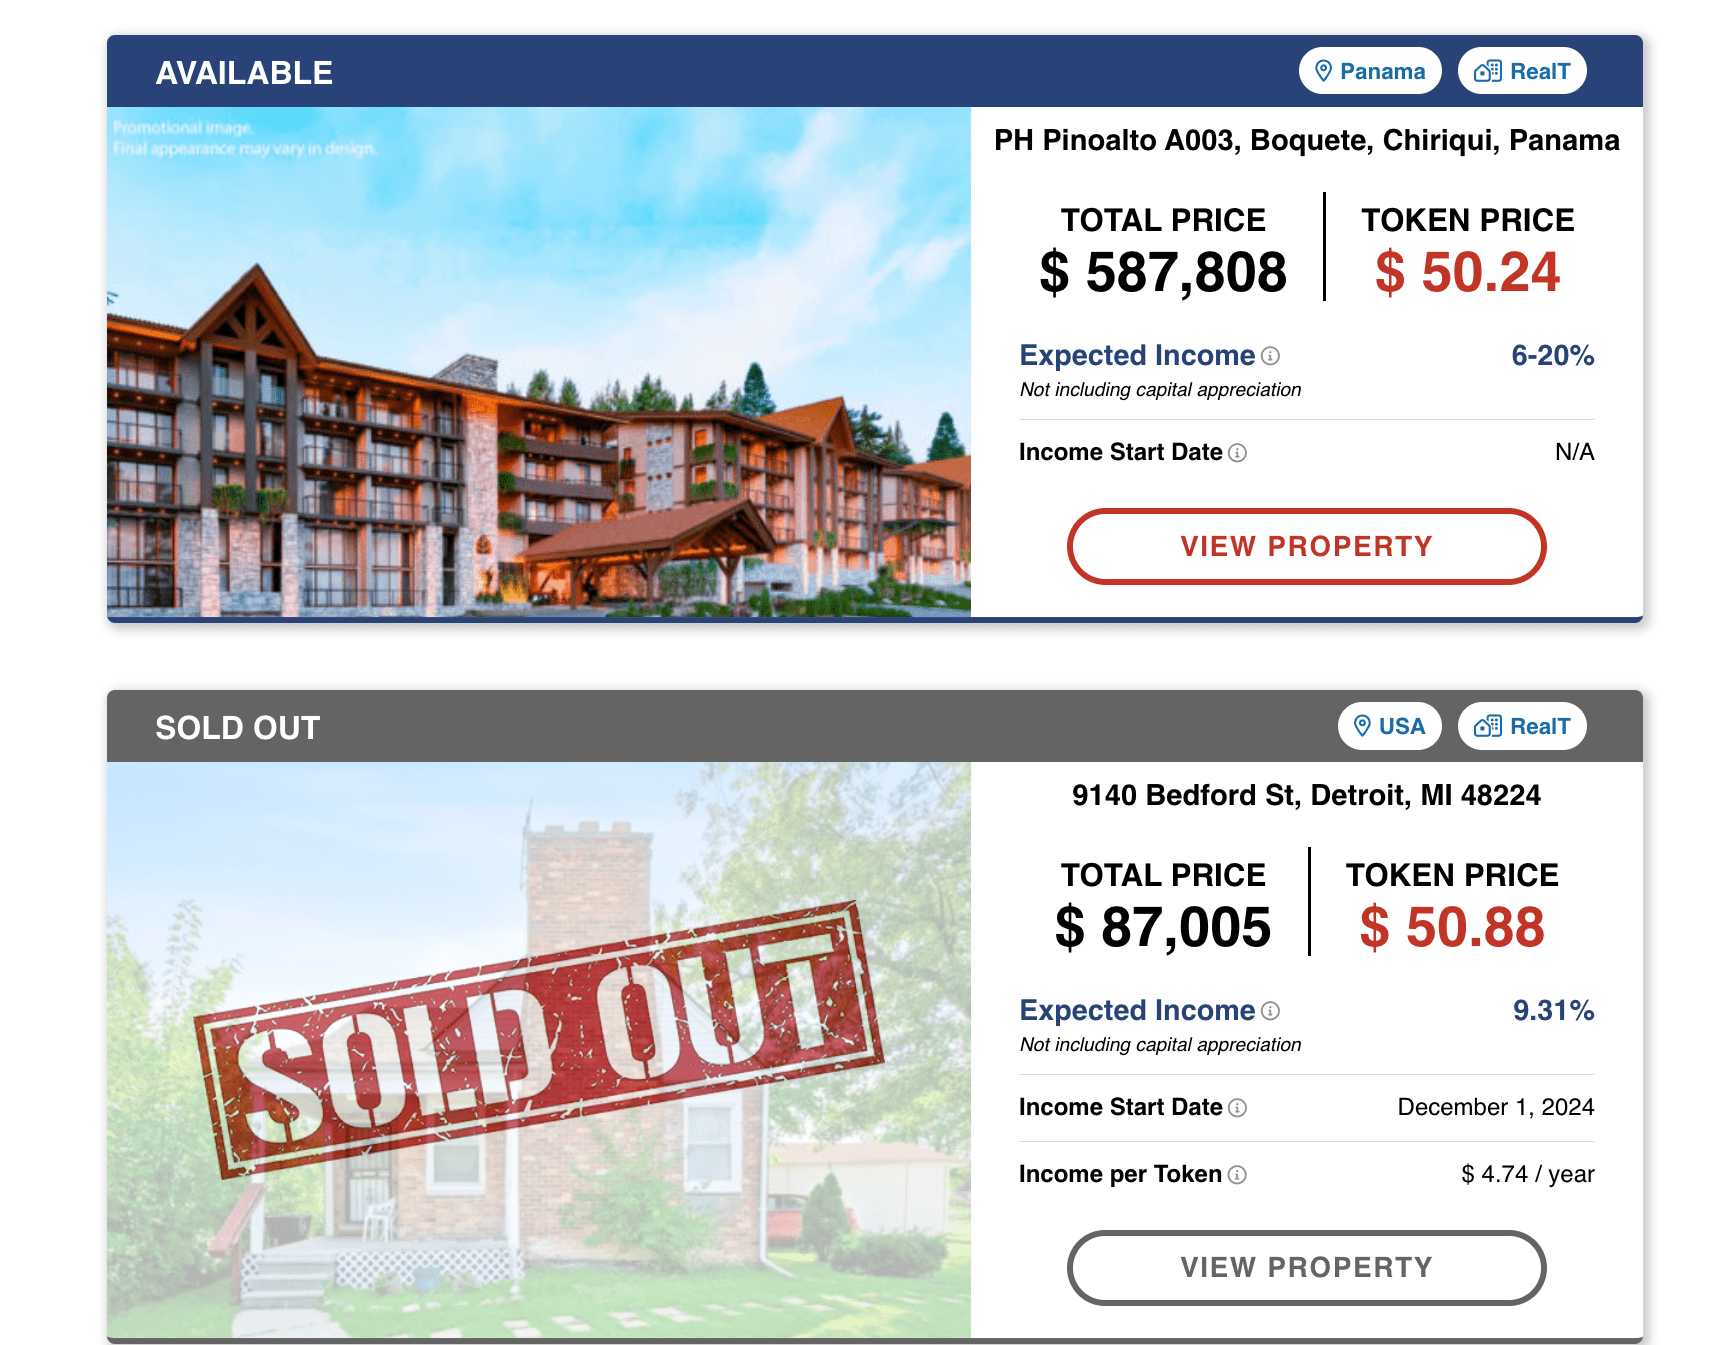This screenshot has height=1345, width=1731.
Task: Click info icon beside Expected Income 6-20%
Action: click(x=1271, y=356)
